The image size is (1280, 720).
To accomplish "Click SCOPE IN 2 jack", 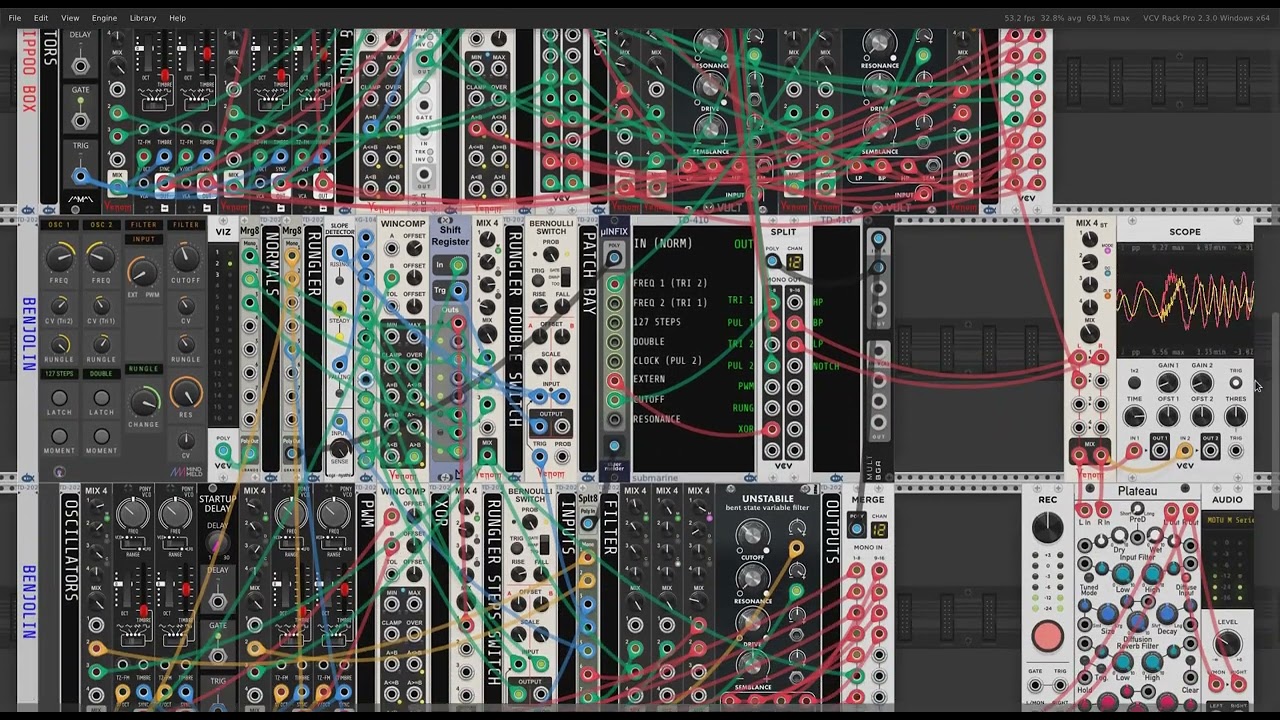I will coord(1185,451).
